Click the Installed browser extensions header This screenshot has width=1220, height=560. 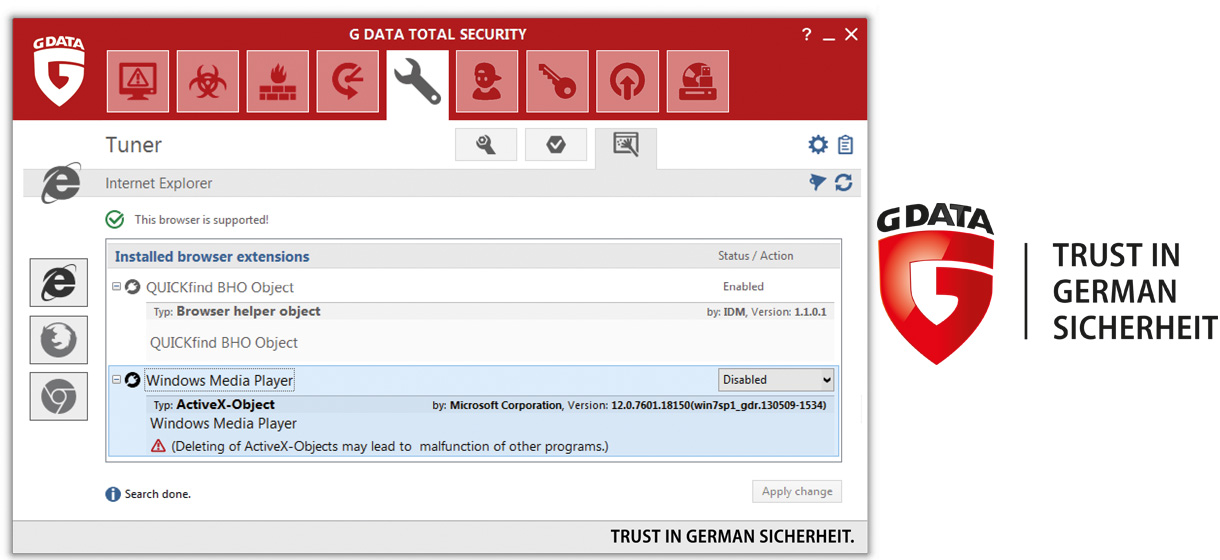pos(212,257)
